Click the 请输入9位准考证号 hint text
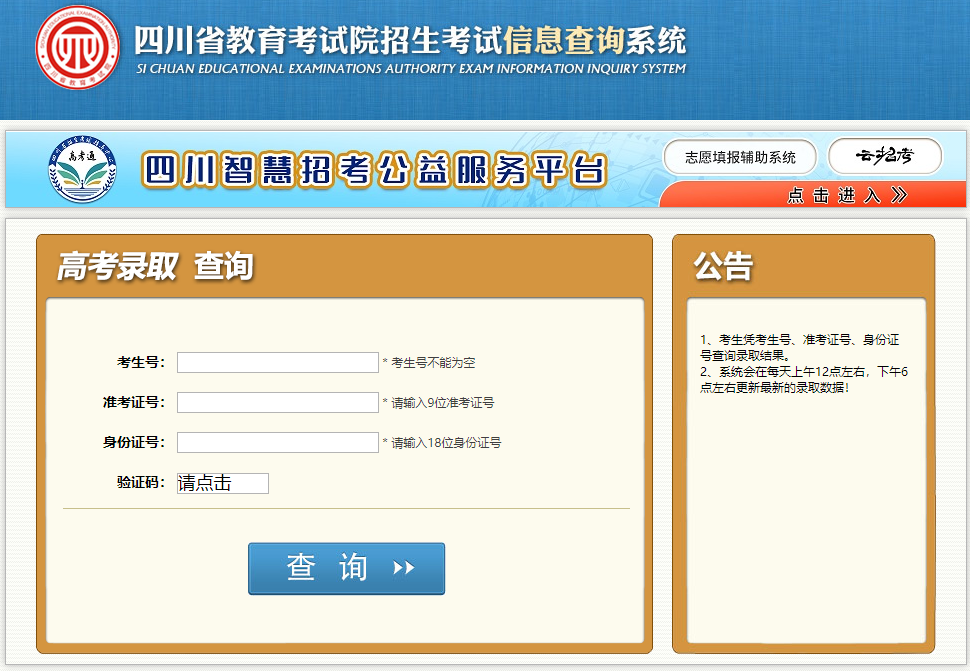Screen dimensions: 970x671 [442, 403]
